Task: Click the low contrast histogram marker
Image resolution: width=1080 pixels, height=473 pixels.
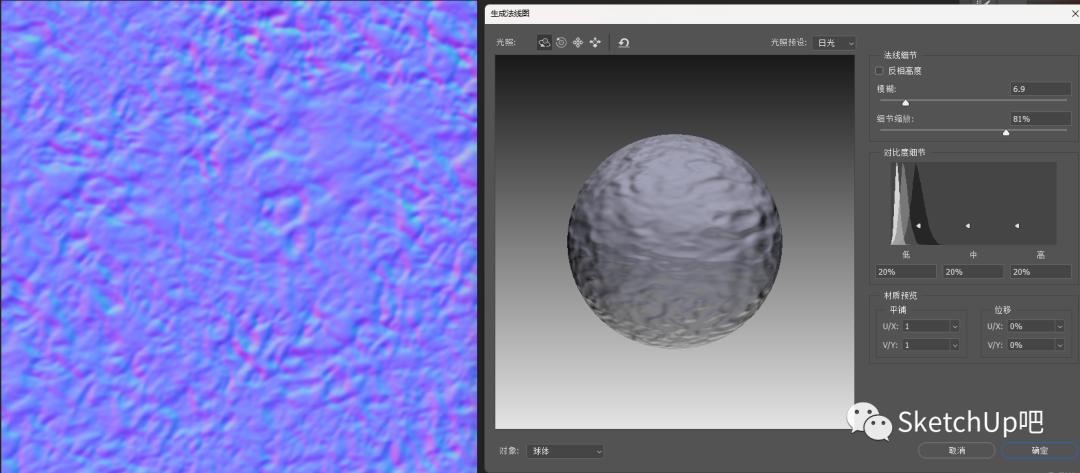Action: pos(918,226)
